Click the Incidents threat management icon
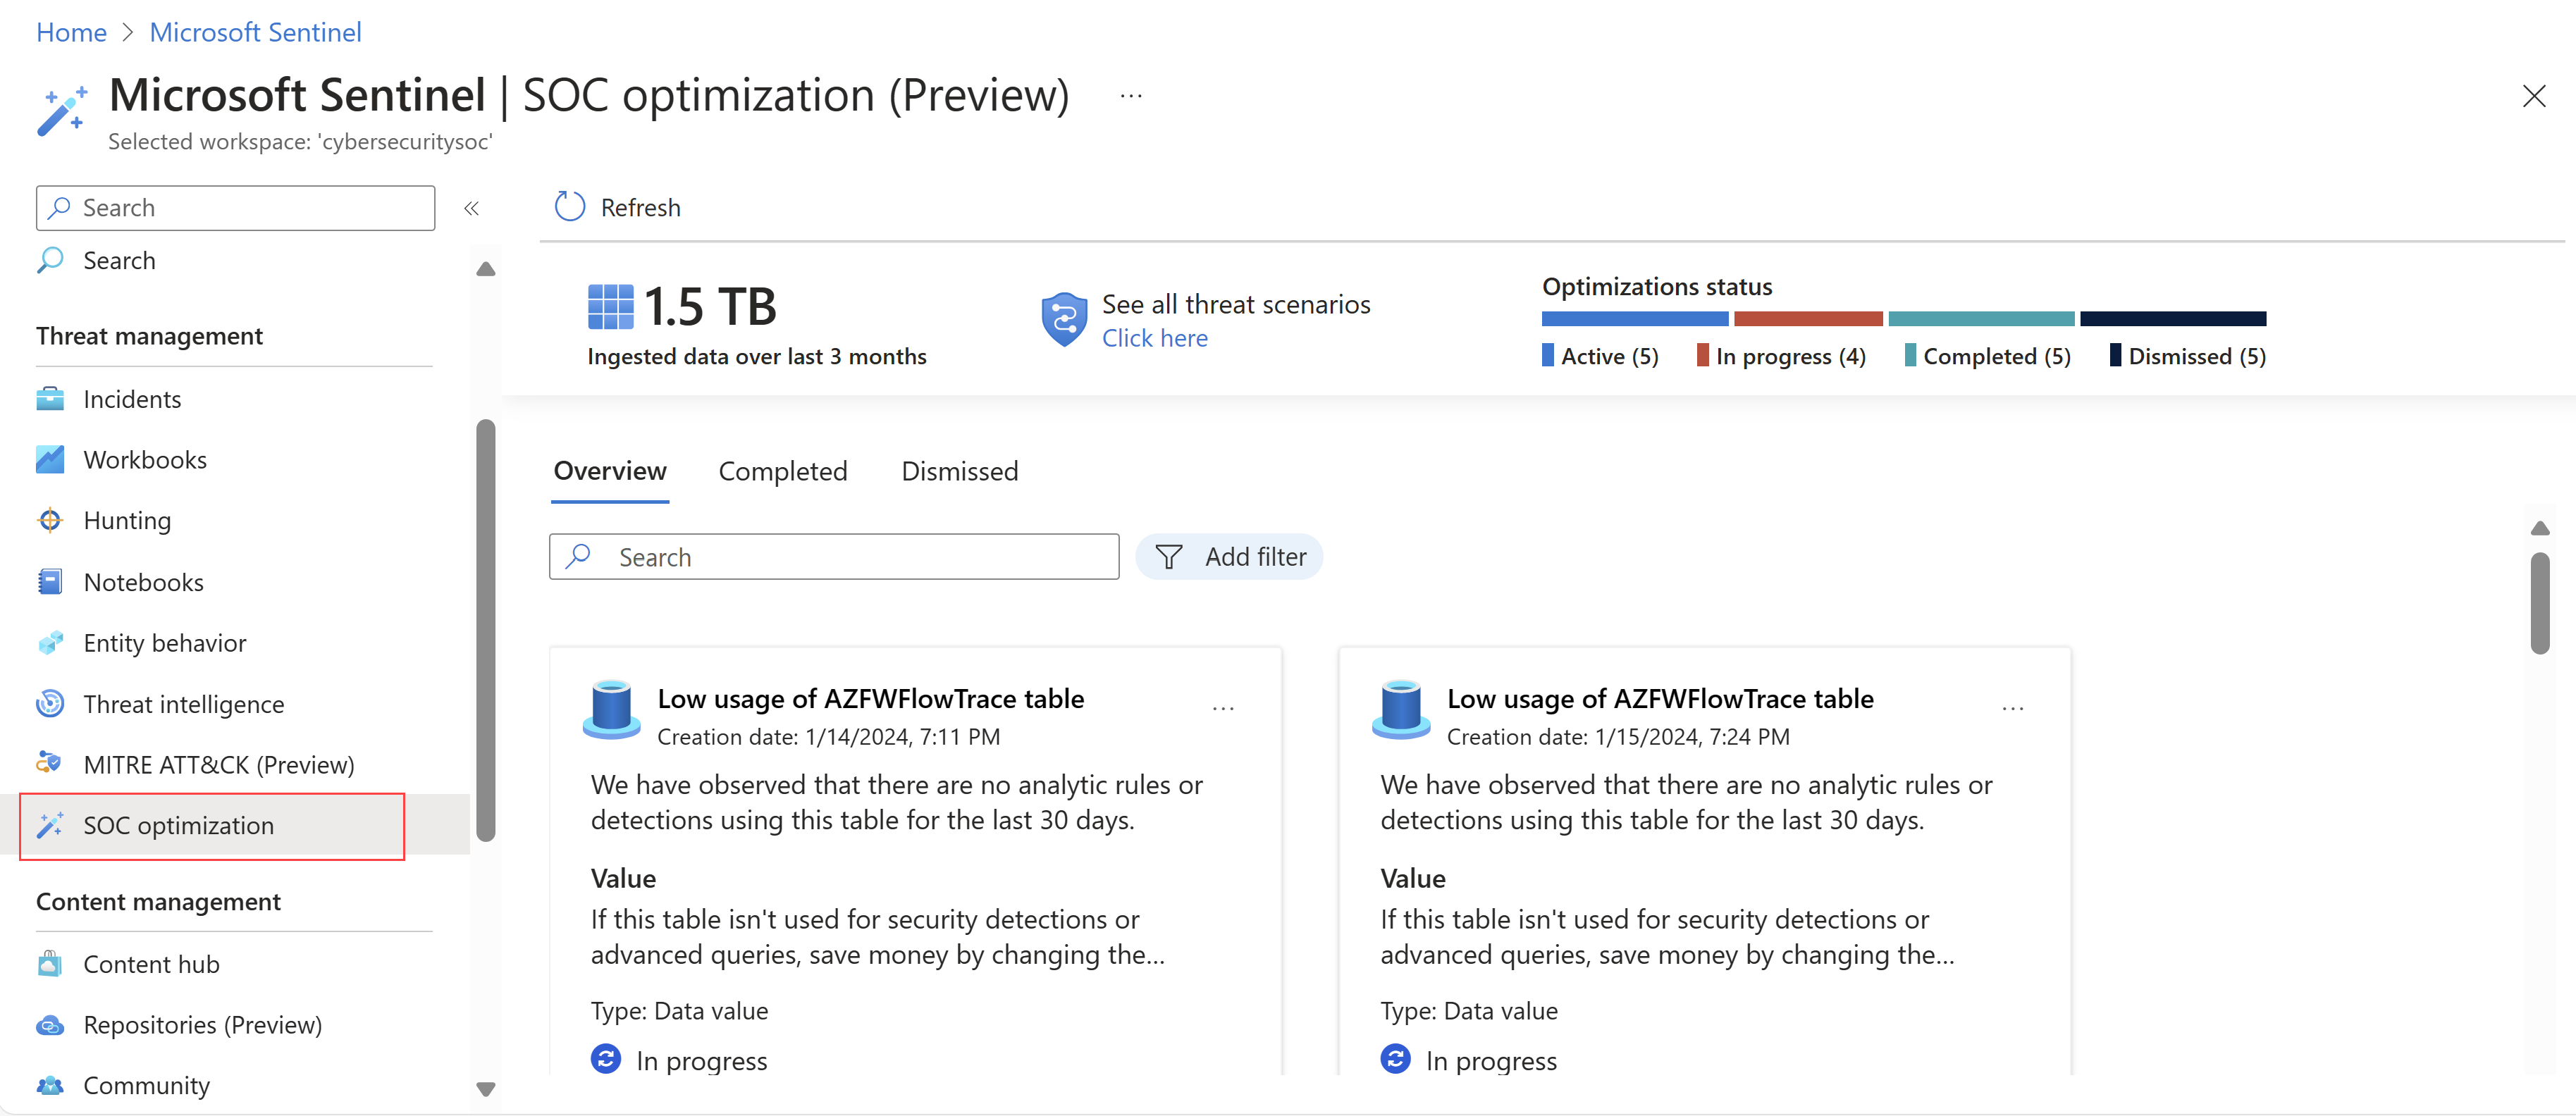 click(51, 397)
